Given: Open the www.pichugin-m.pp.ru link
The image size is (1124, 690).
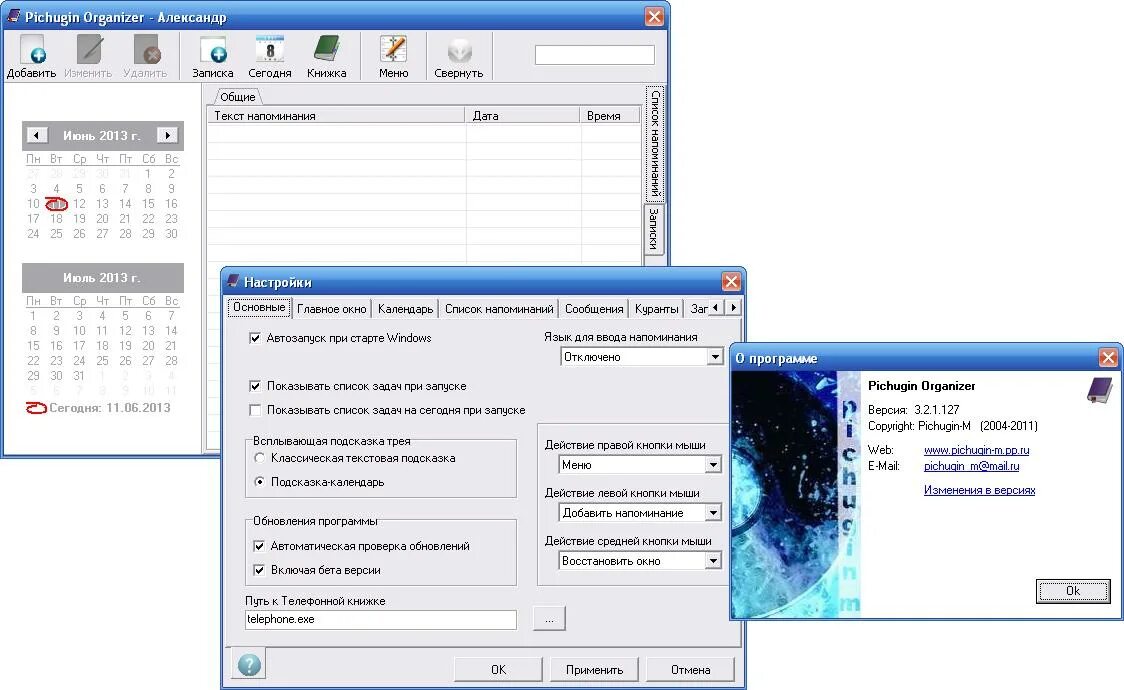Looking at the screenshot, I should (976, 450).
